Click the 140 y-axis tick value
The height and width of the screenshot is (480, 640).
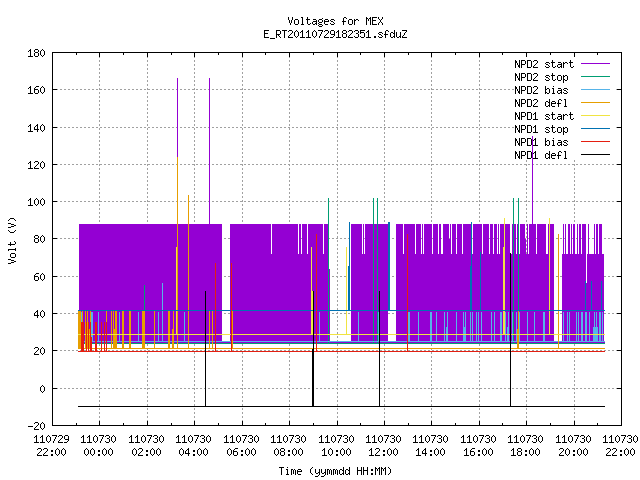(36, 128)
